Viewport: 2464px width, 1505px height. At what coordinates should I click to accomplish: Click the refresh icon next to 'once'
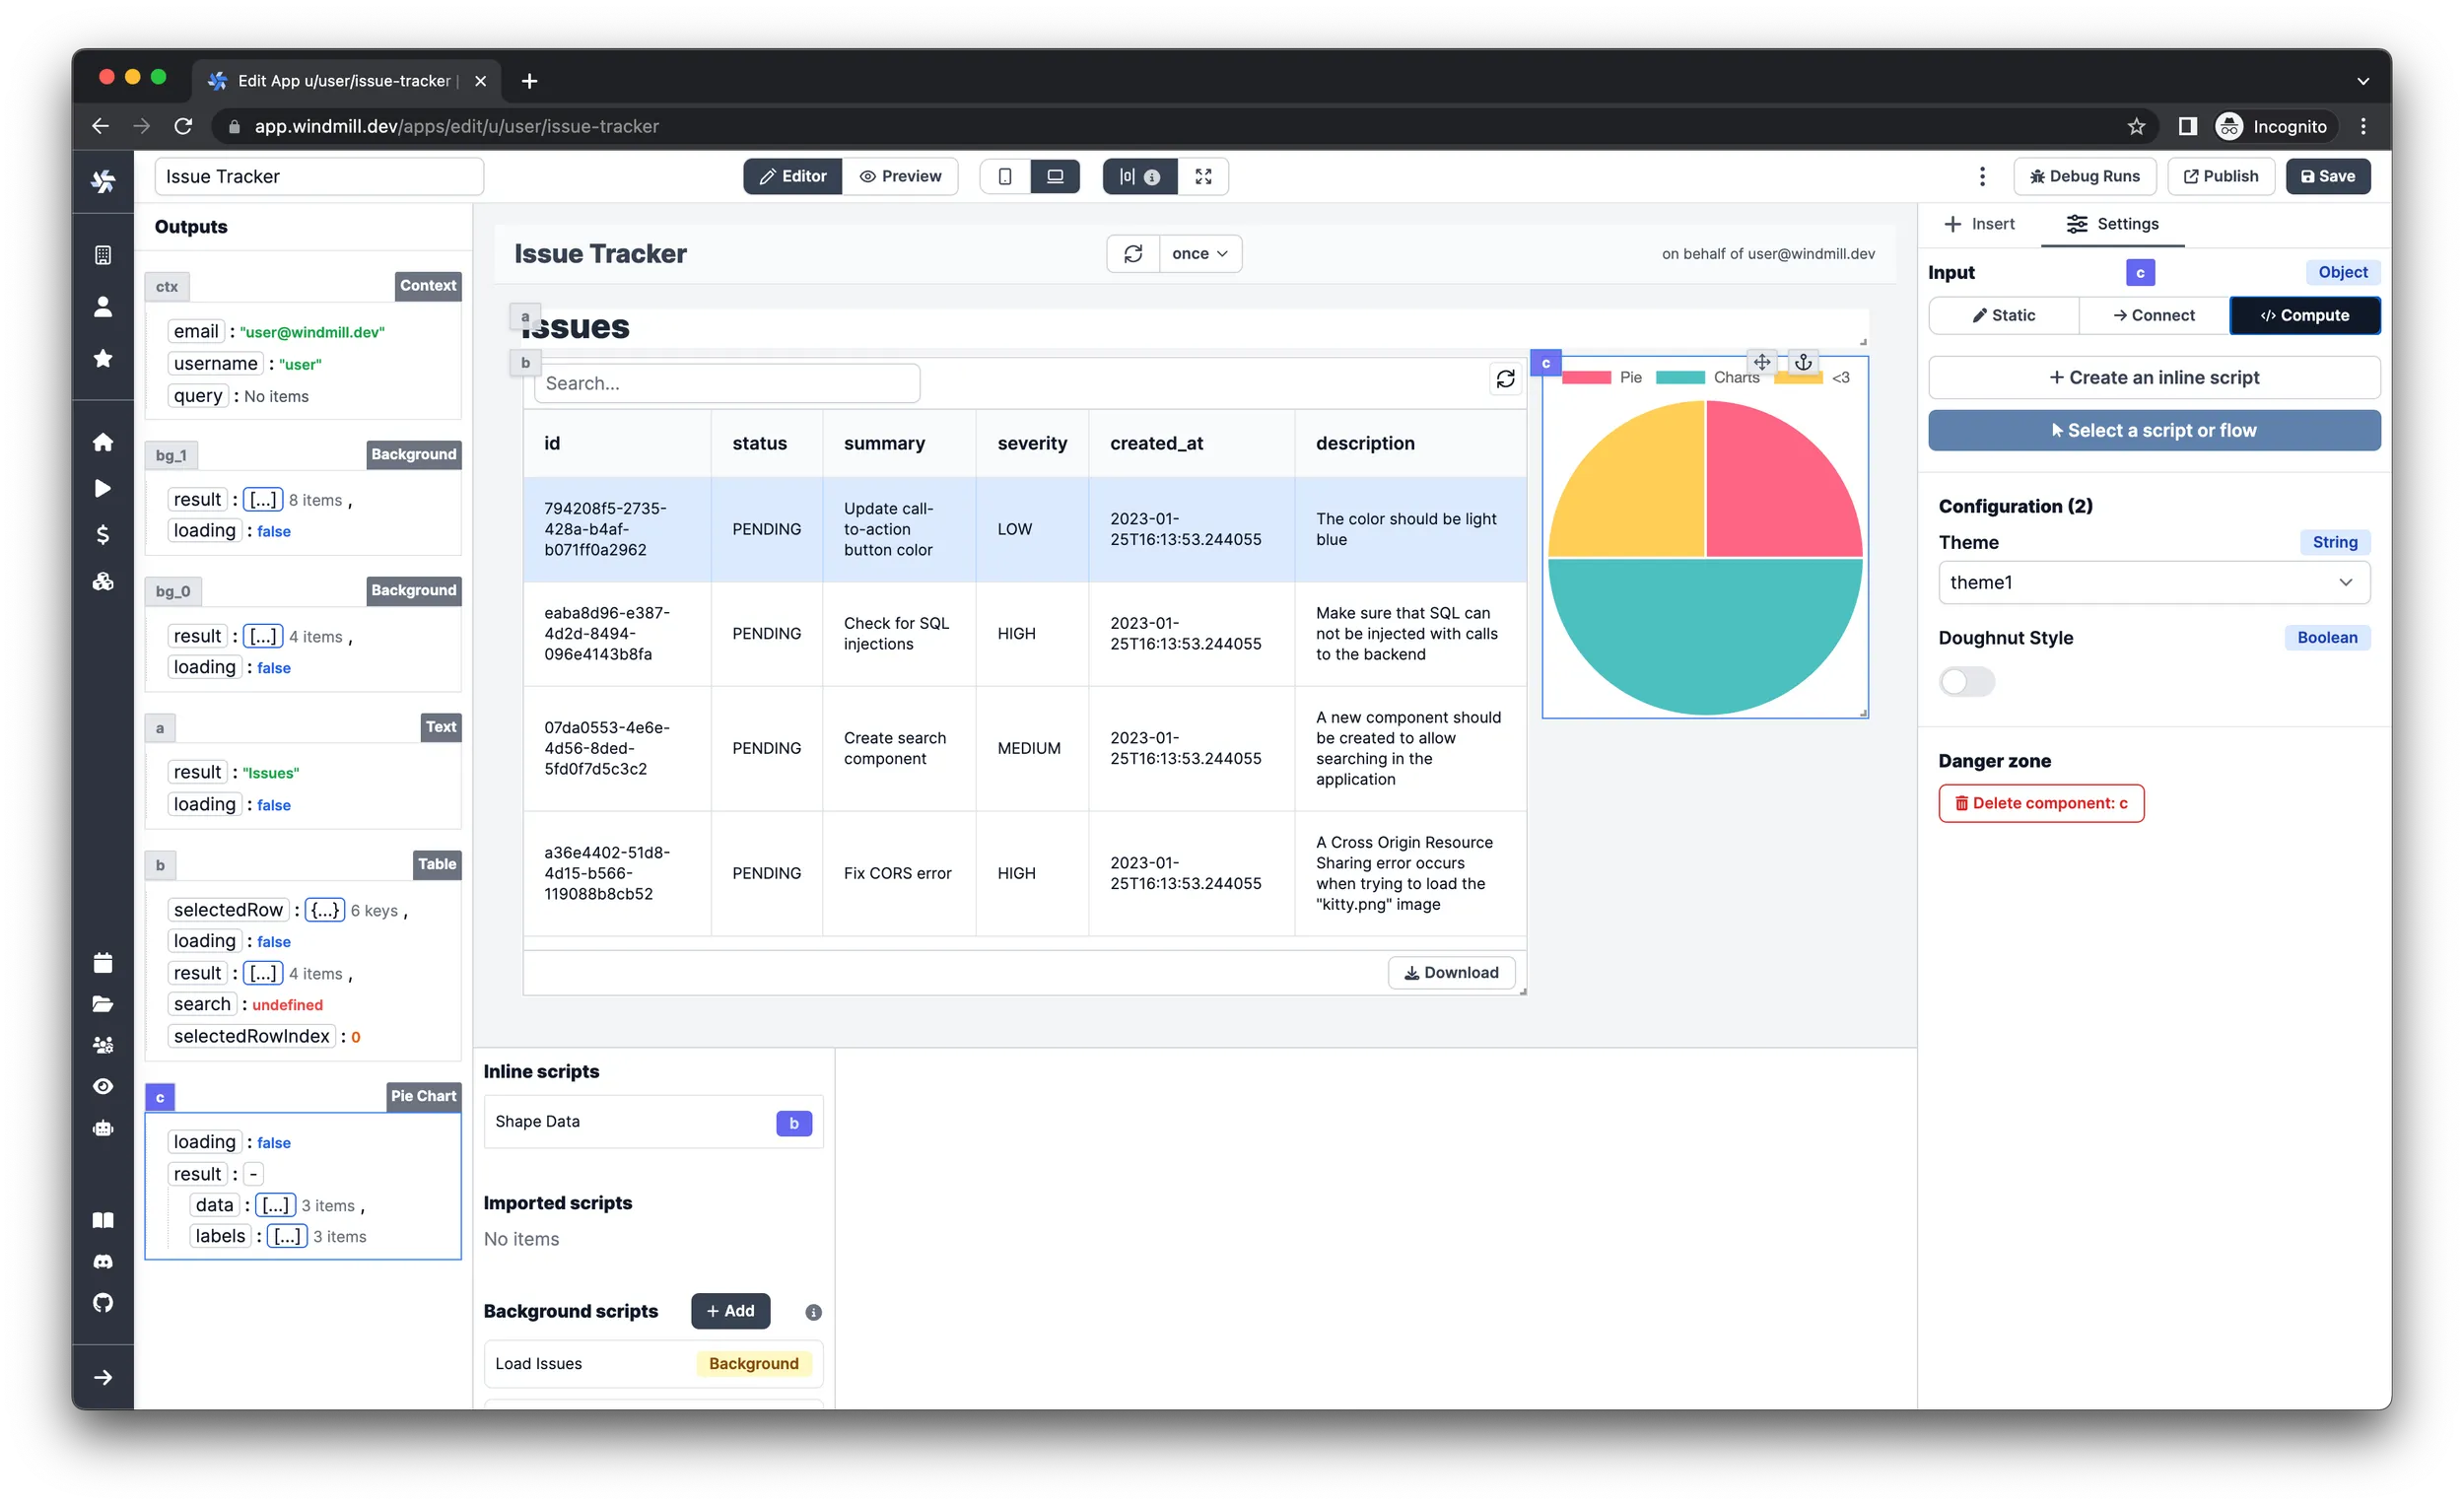click(x=1132, y=254)
